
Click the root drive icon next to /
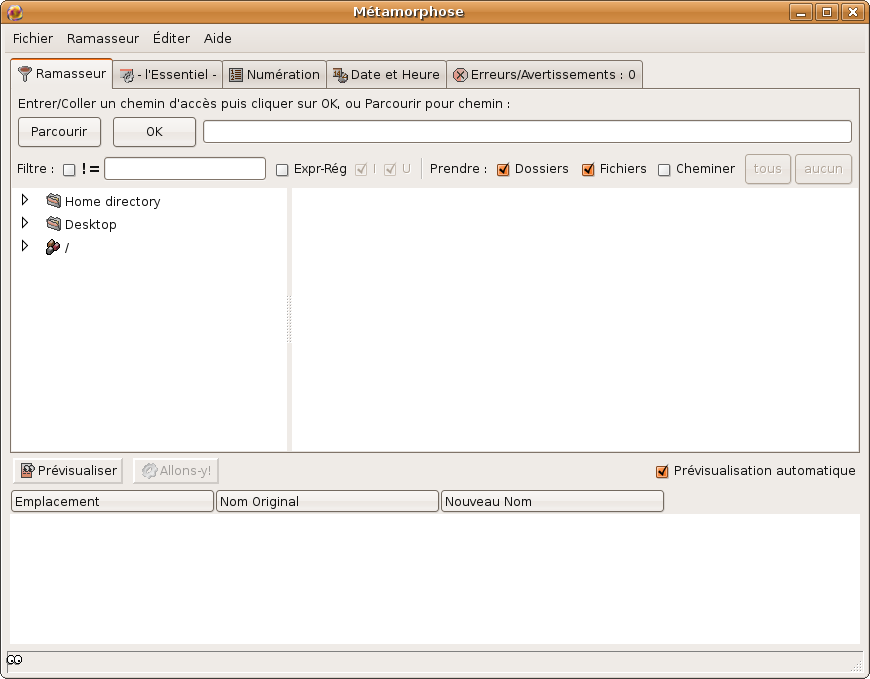coord(53,247)
